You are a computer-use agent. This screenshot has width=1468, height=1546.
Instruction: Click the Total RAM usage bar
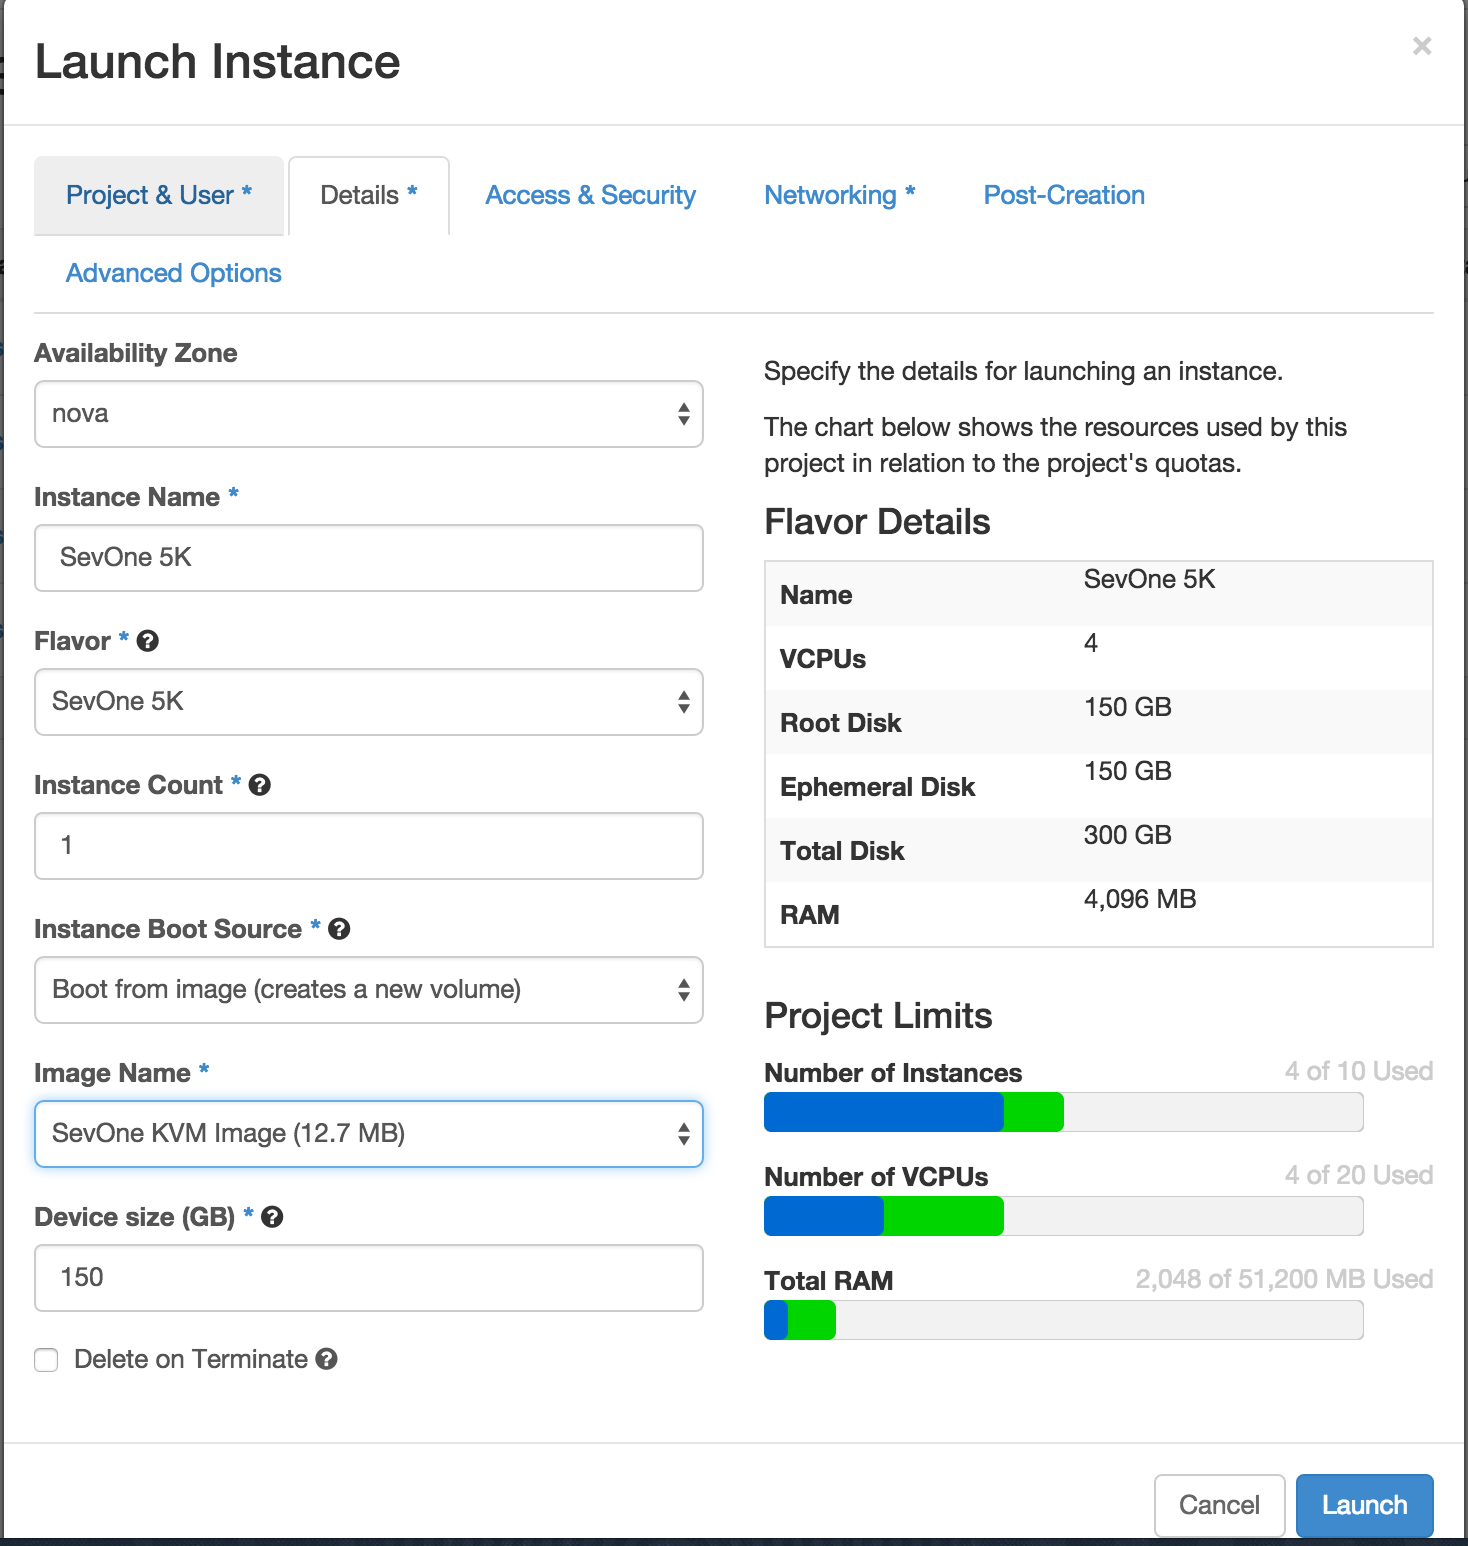coord(1063,1320)
